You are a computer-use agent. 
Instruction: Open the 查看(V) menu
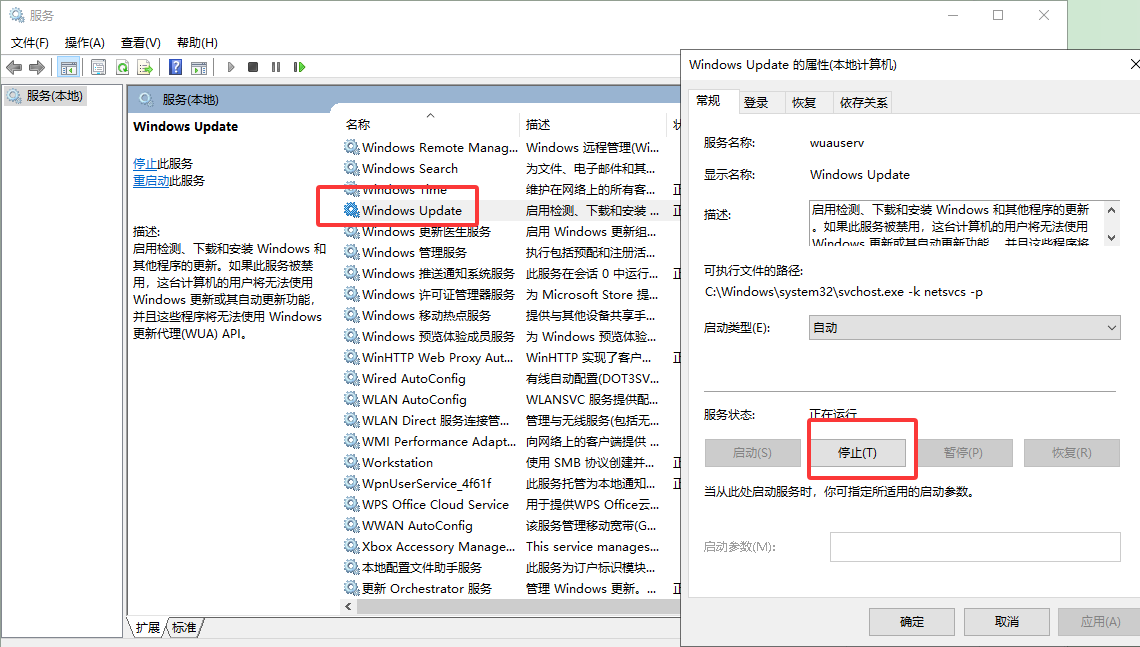(140, 43)
